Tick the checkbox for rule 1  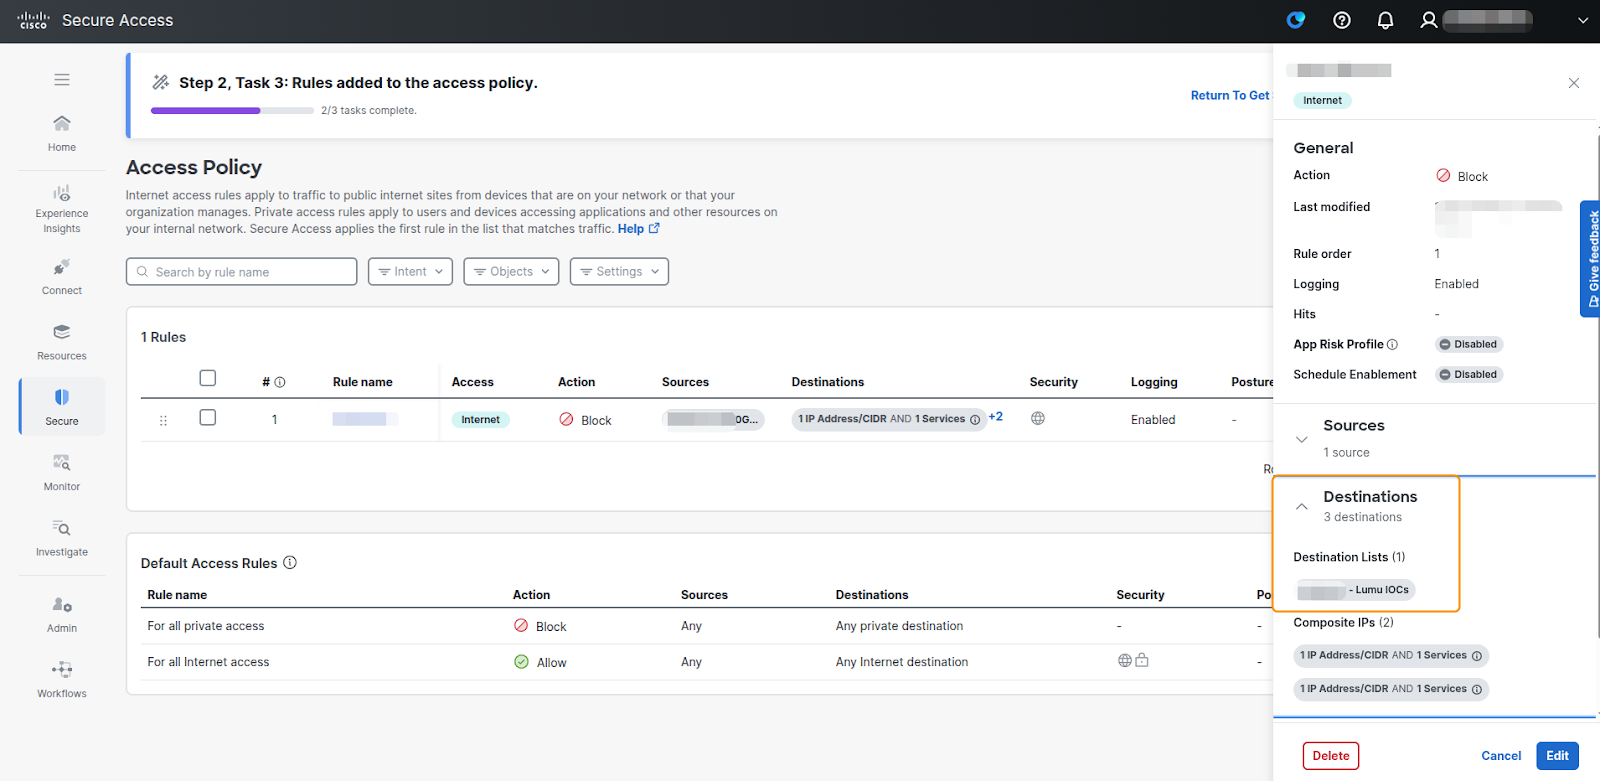pyautogui.click(x=208, y=418)
